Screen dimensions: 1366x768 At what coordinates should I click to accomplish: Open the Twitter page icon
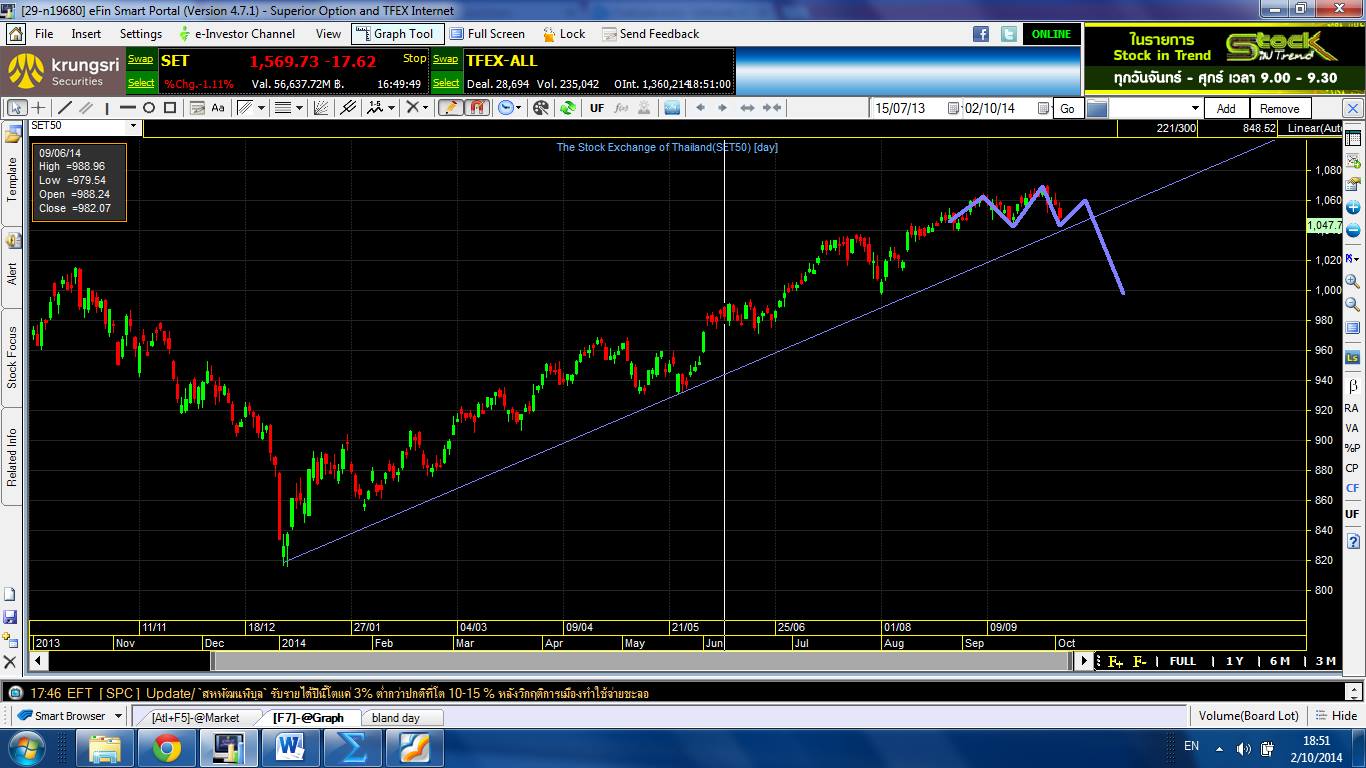click(1007, 34)
